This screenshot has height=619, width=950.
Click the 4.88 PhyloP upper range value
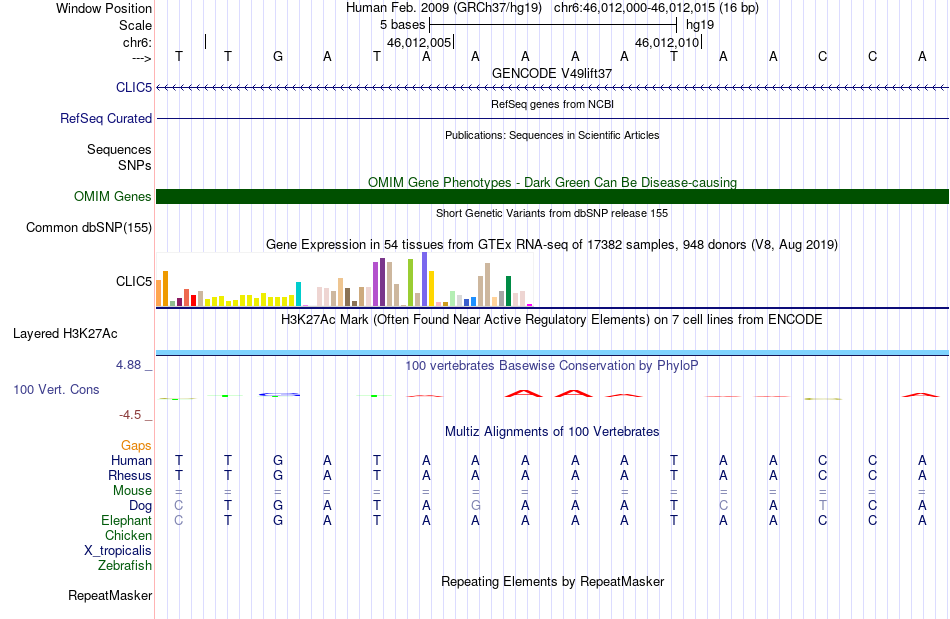click(x=128, y=365)
